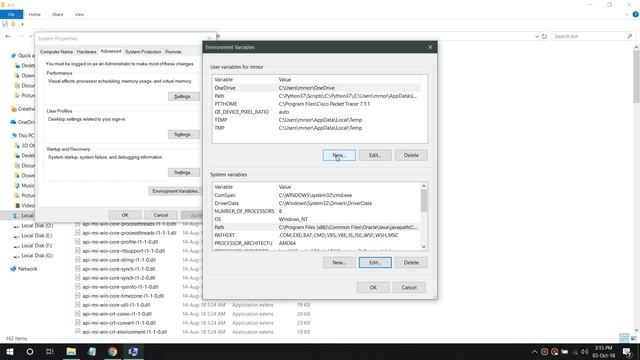Click system variables scroll-up arrow
The image size is (640, 360).
[x=424, y=186]
